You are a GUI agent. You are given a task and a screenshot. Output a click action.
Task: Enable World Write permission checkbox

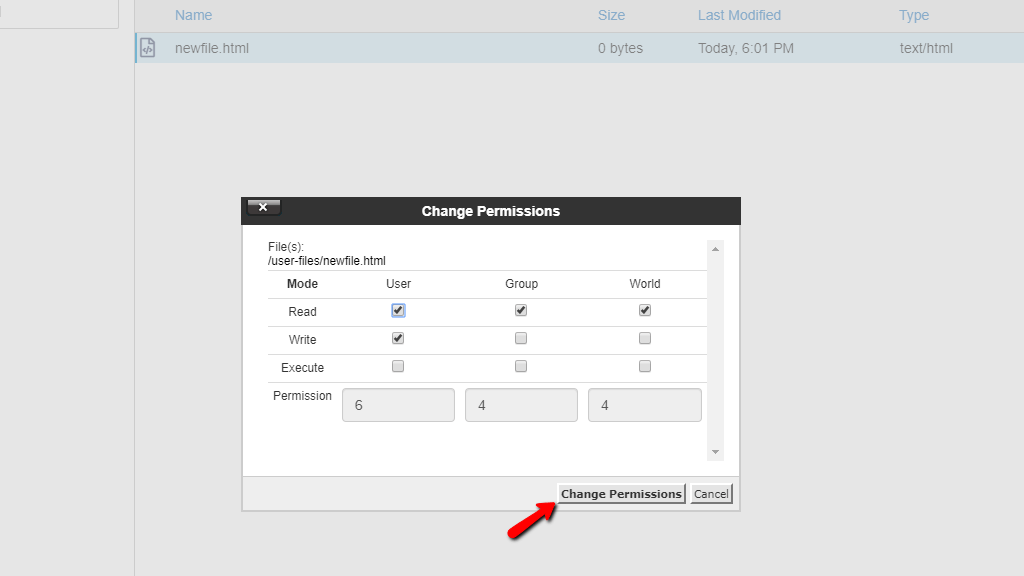[x=645, y=338]
